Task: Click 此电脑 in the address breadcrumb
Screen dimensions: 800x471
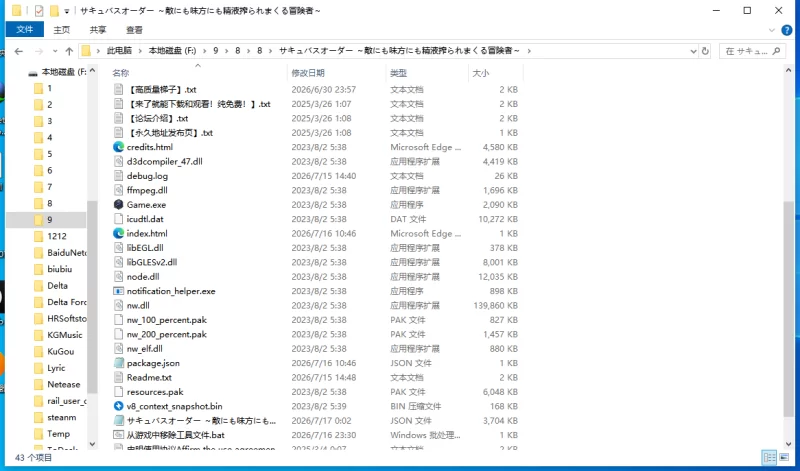Action: tap(119, 51)
